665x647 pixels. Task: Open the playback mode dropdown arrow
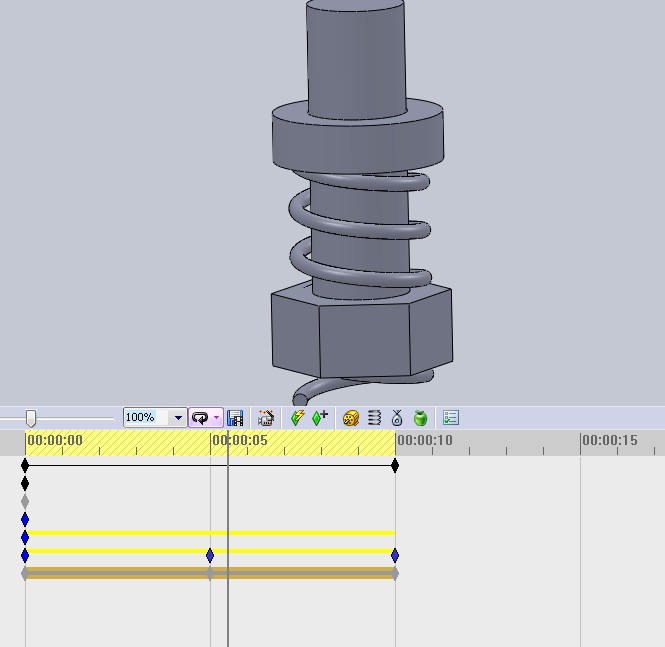click(217, 418)
